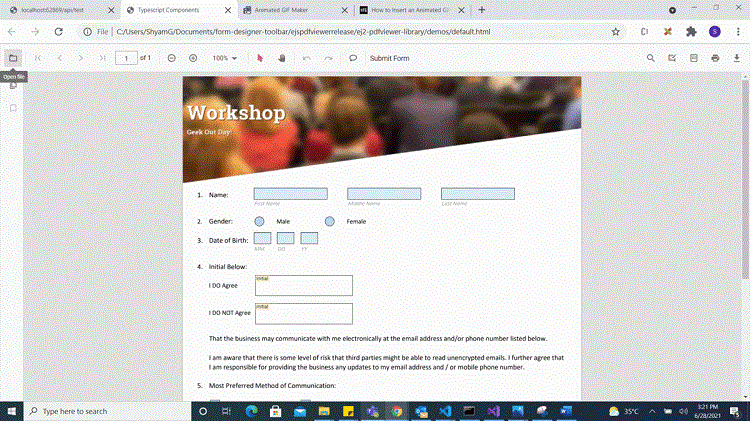The width and height of the screenshot is (750, 421).
Task: Open the bookmark panel in left sidebar
Action: coord(13,108)
